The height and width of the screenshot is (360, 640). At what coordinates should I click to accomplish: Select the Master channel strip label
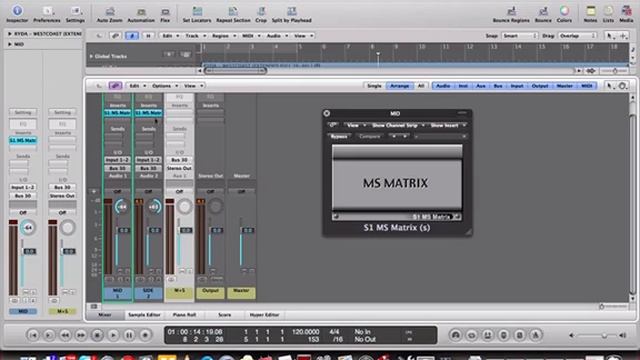pos(241,293)
